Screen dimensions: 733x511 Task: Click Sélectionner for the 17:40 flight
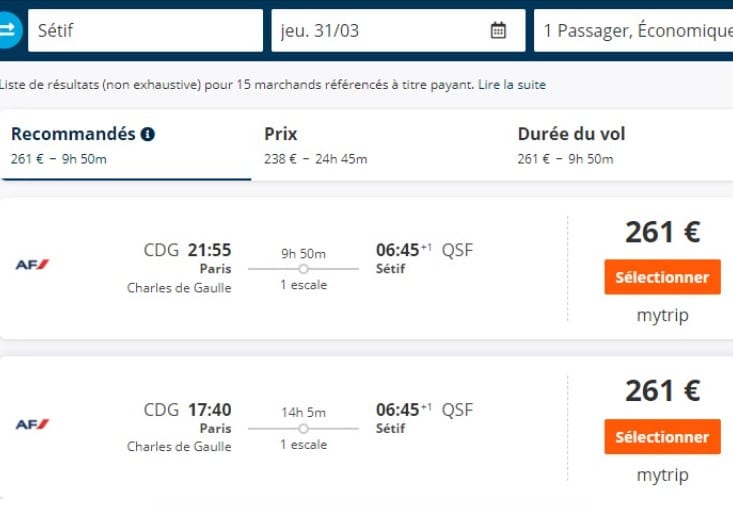click(662, 437)
